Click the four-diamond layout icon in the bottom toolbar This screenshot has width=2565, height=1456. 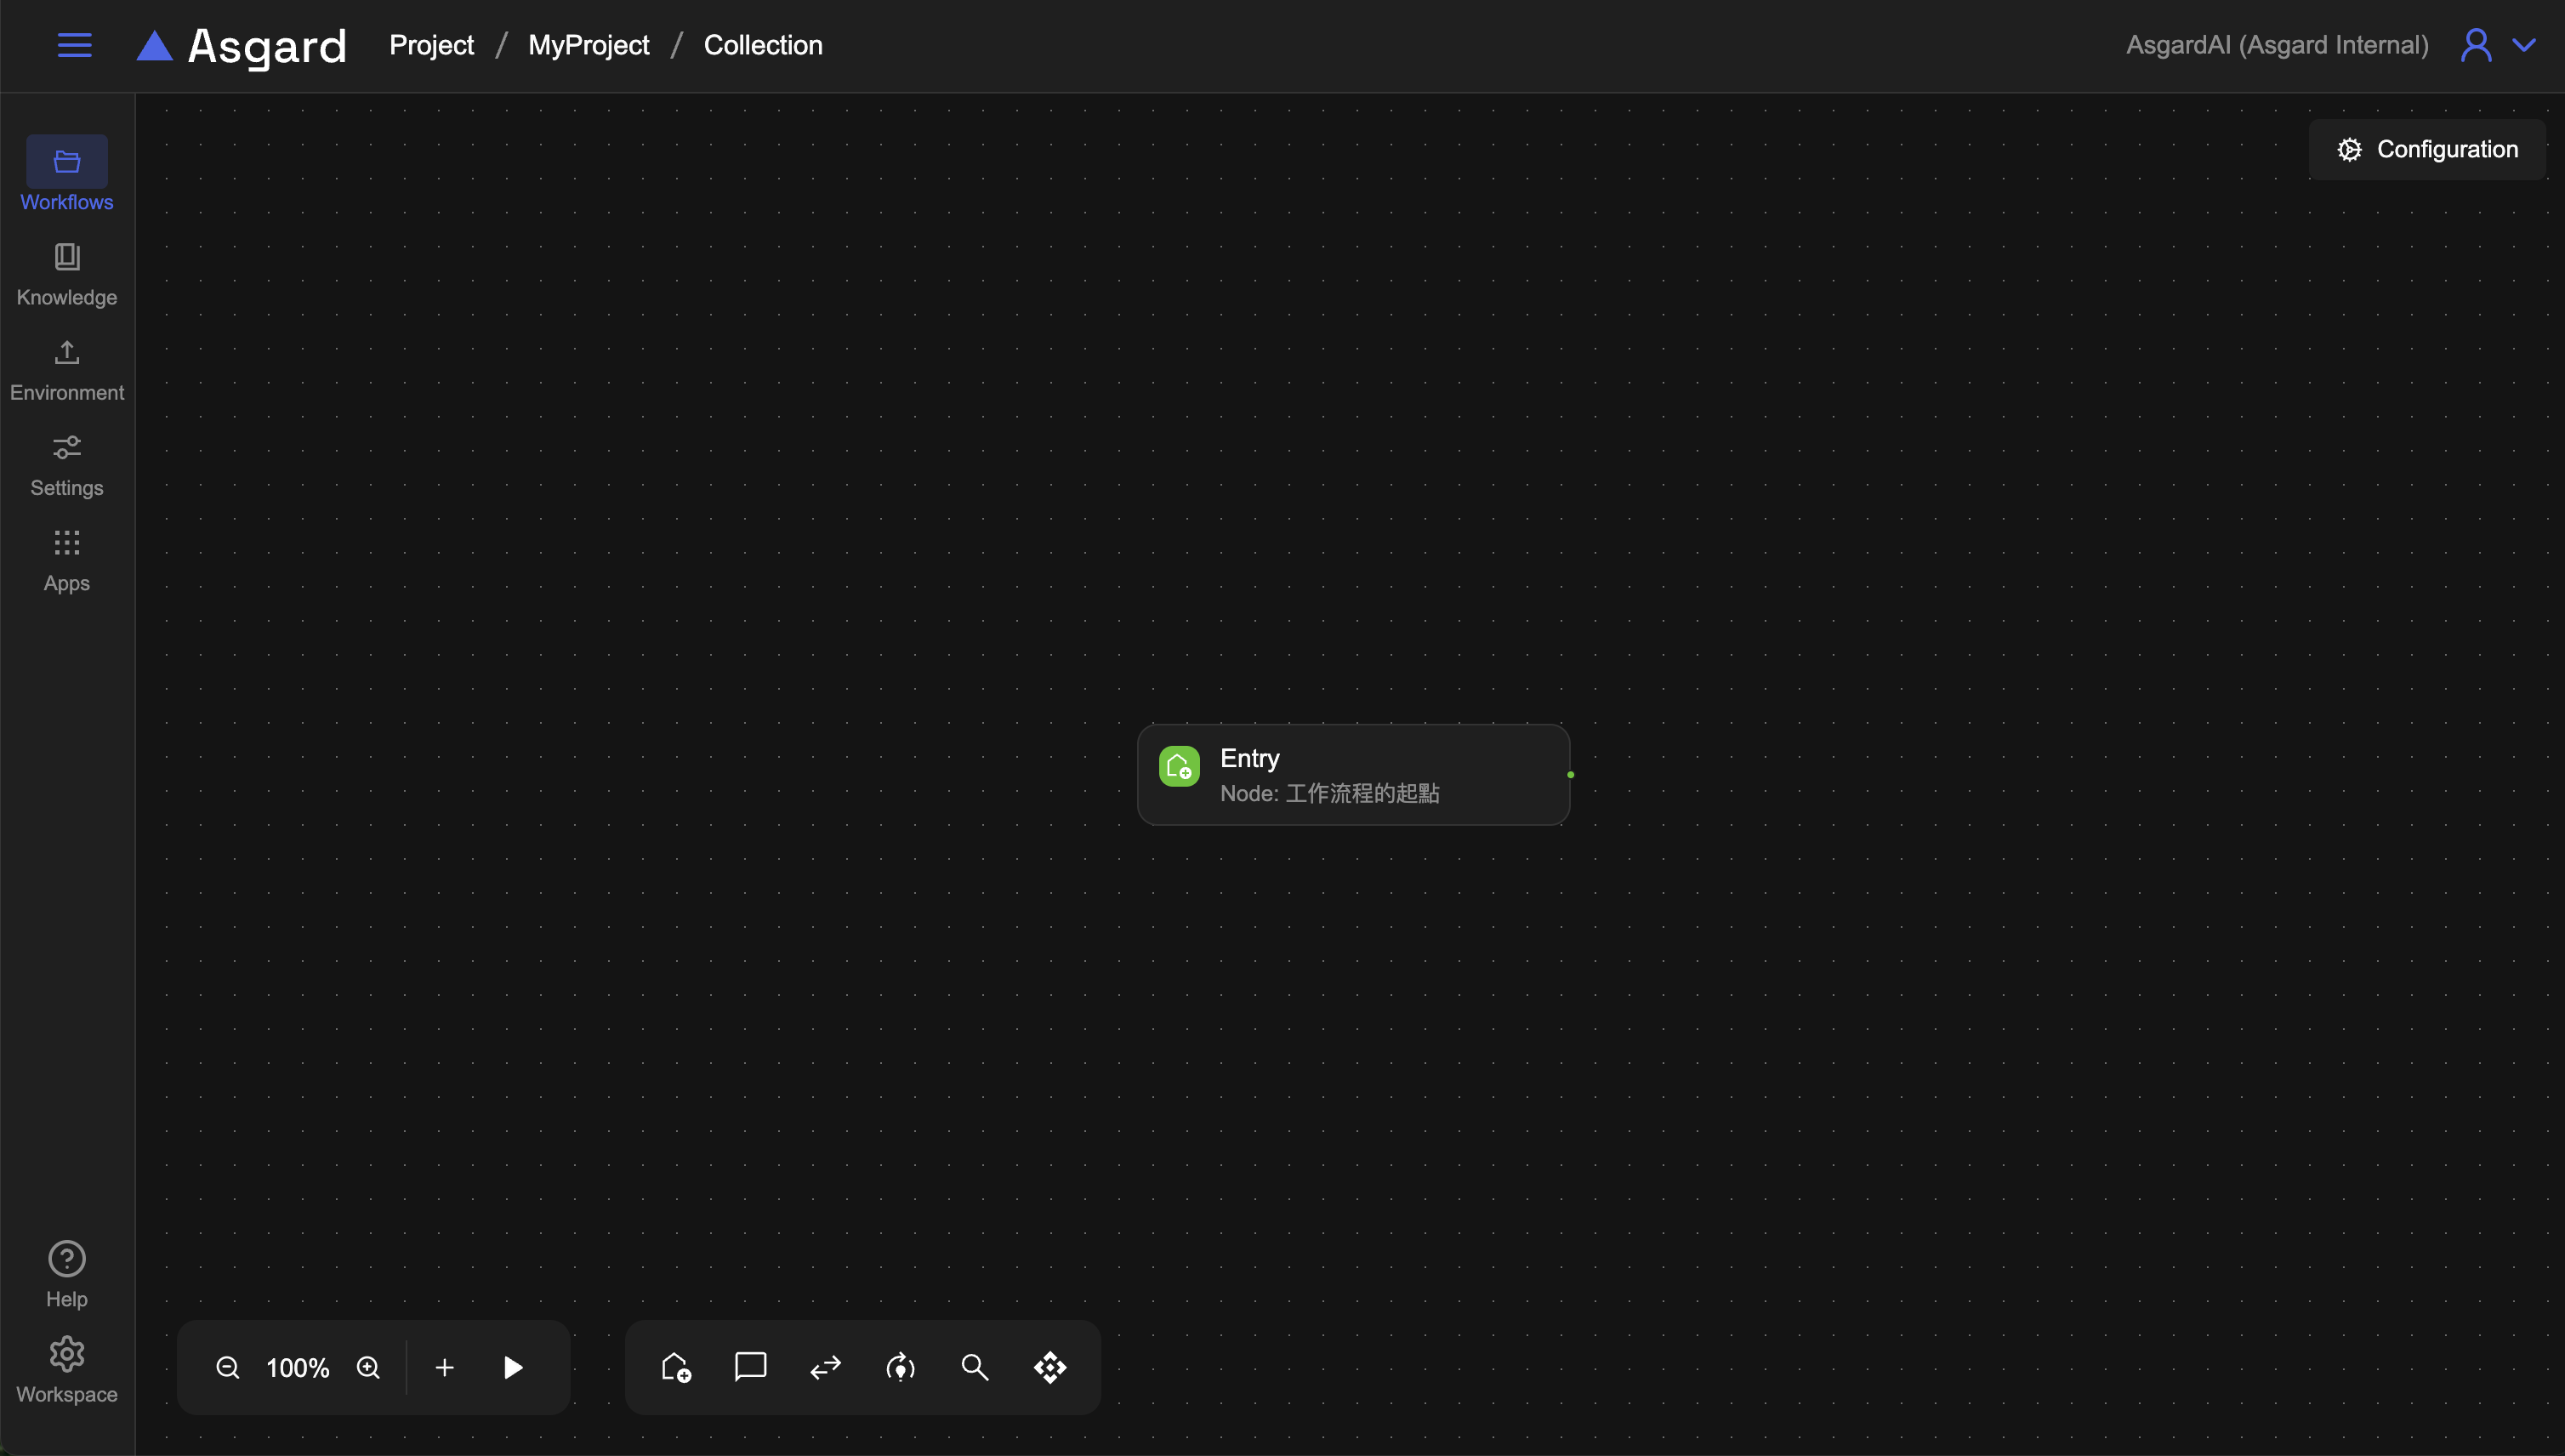tap(1050, 1367)
